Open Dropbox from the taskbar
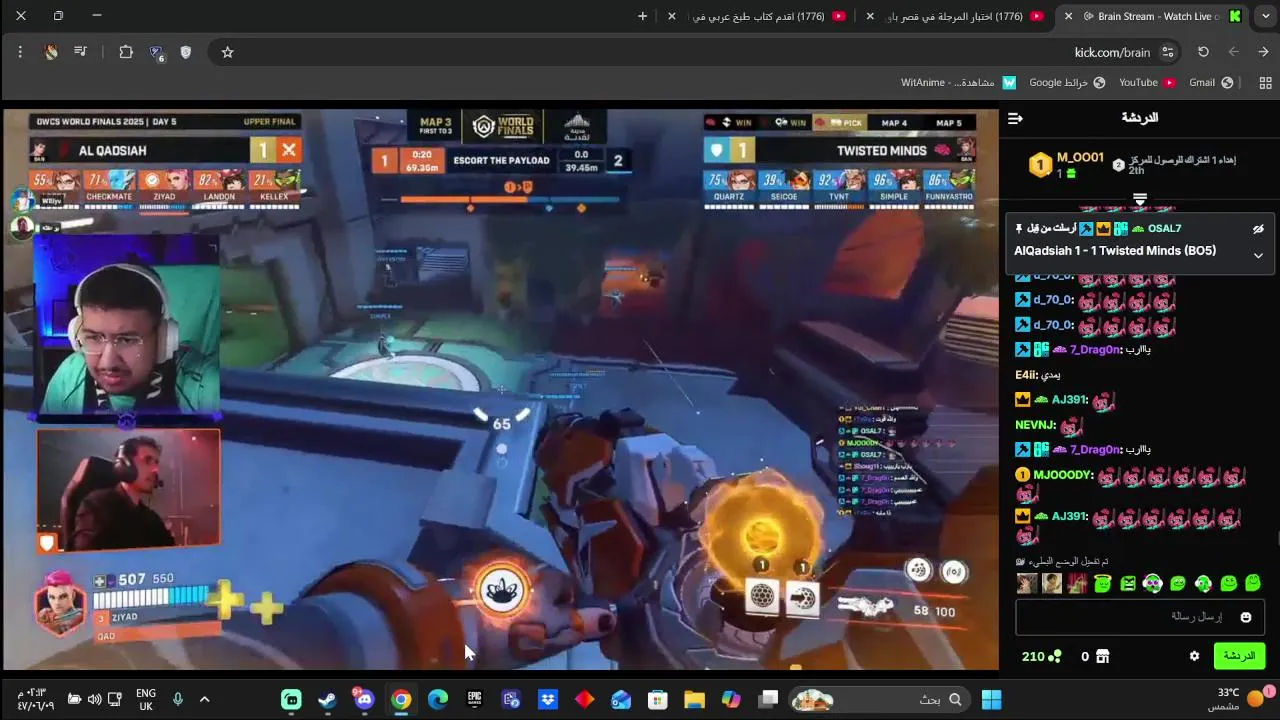1280x720 pixels. coord(548,699)
